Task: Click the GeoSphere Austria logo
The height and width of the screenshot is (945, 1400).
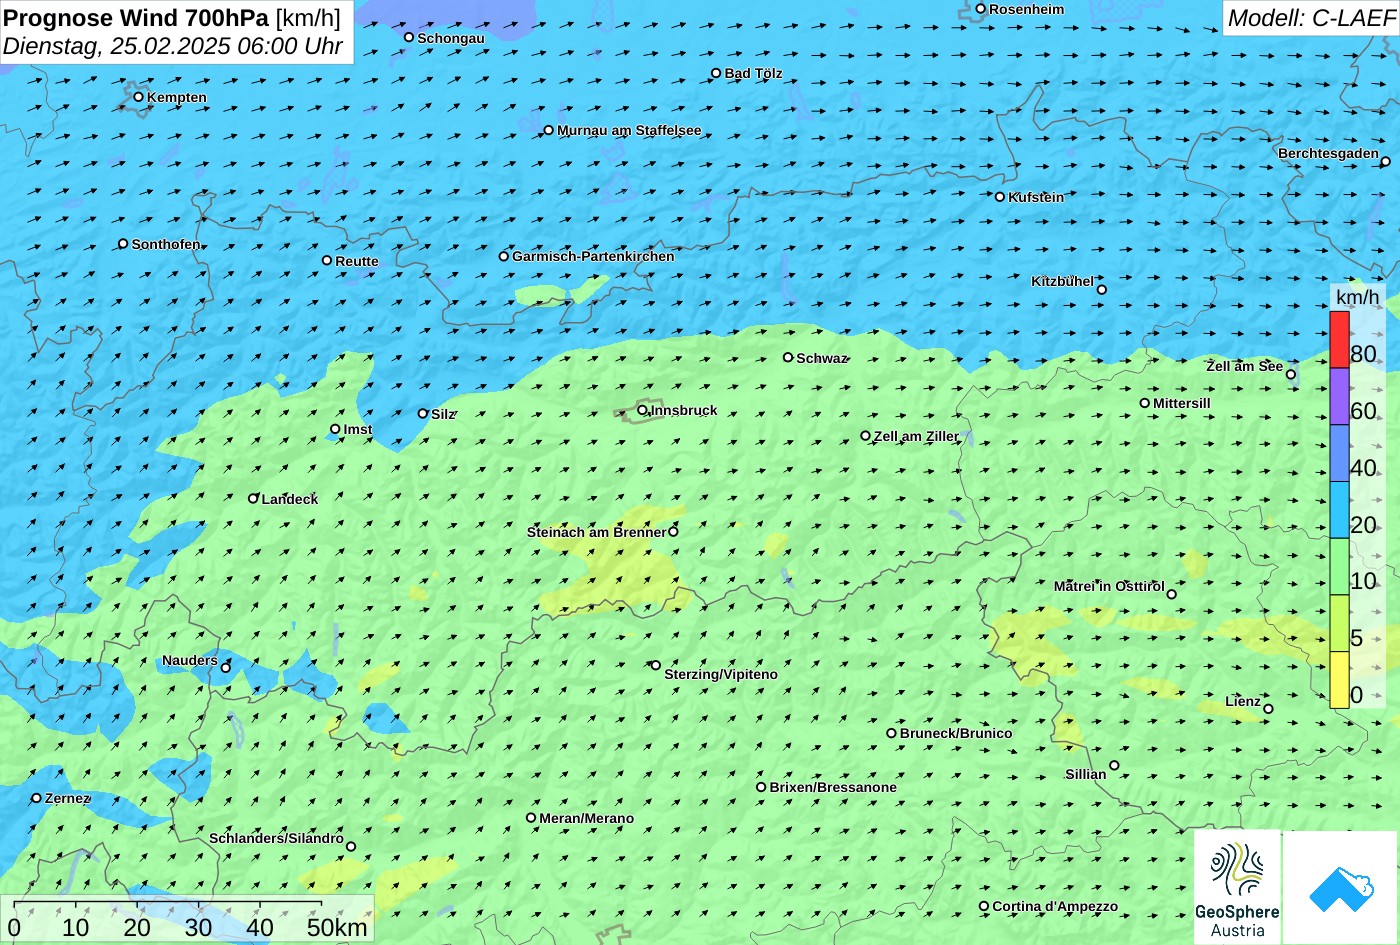Action: pos(1237,887)
